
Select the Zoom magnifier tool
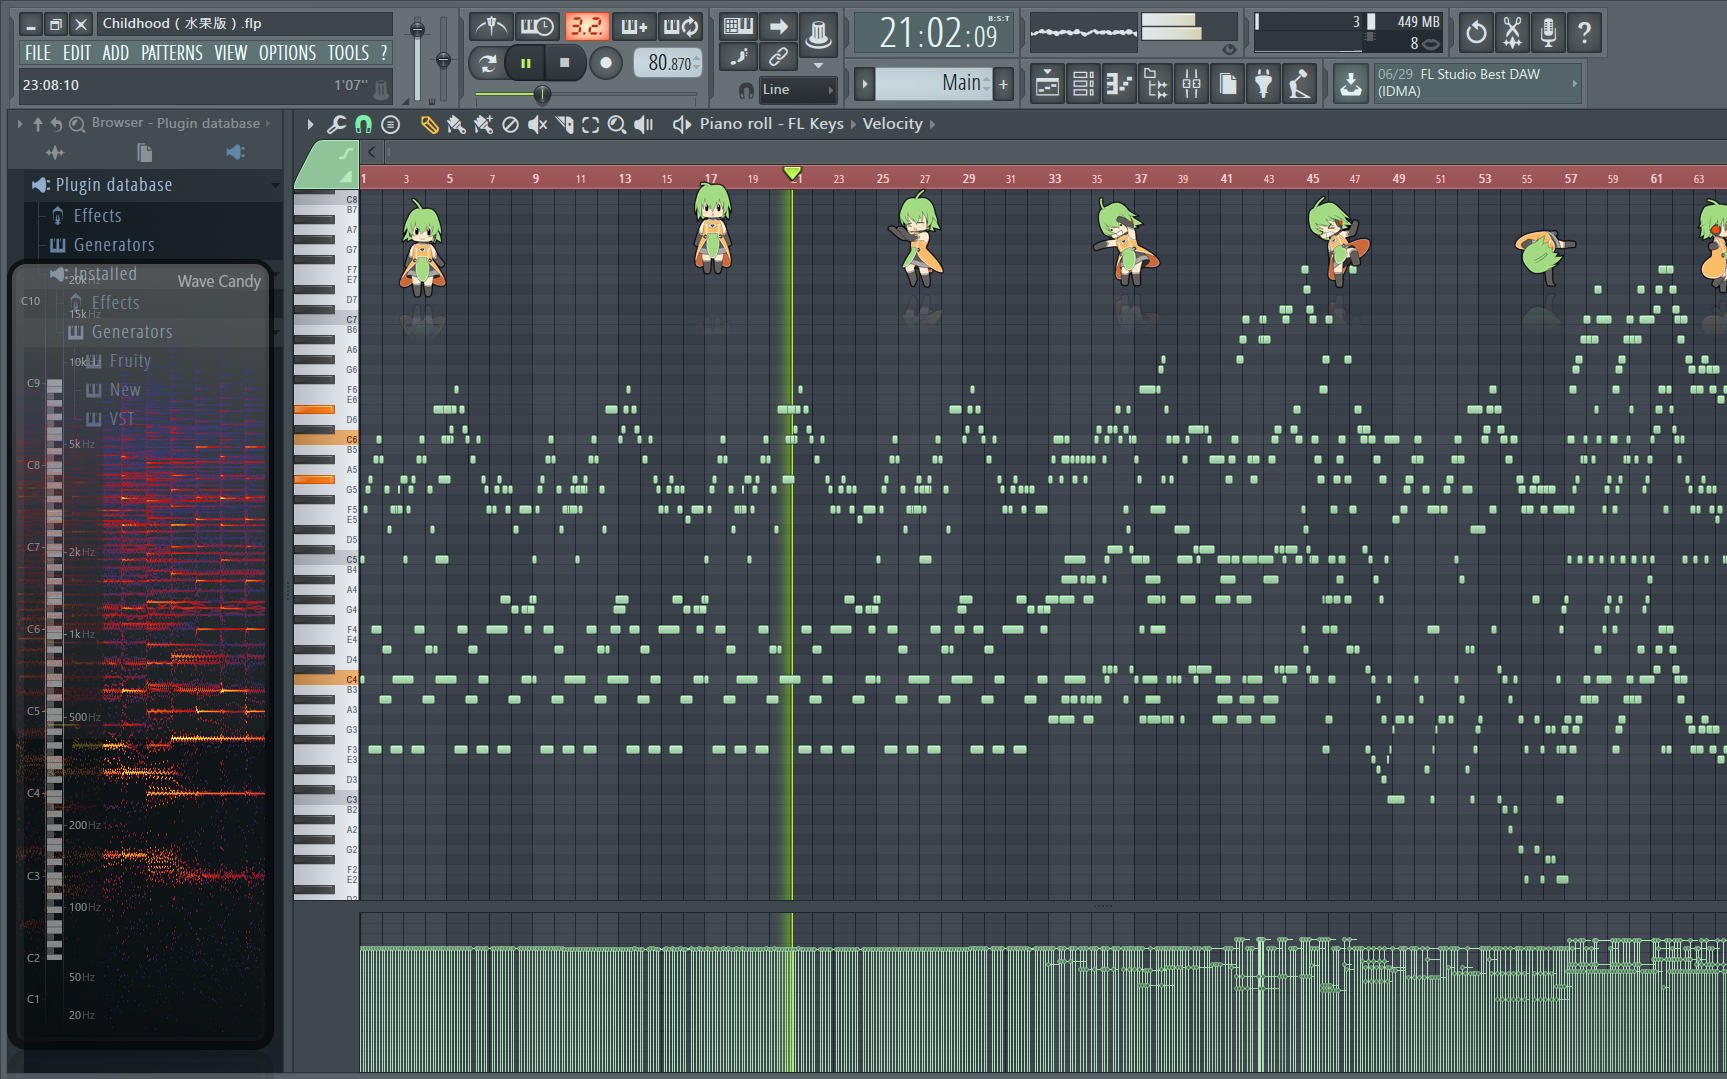[617, 124]
